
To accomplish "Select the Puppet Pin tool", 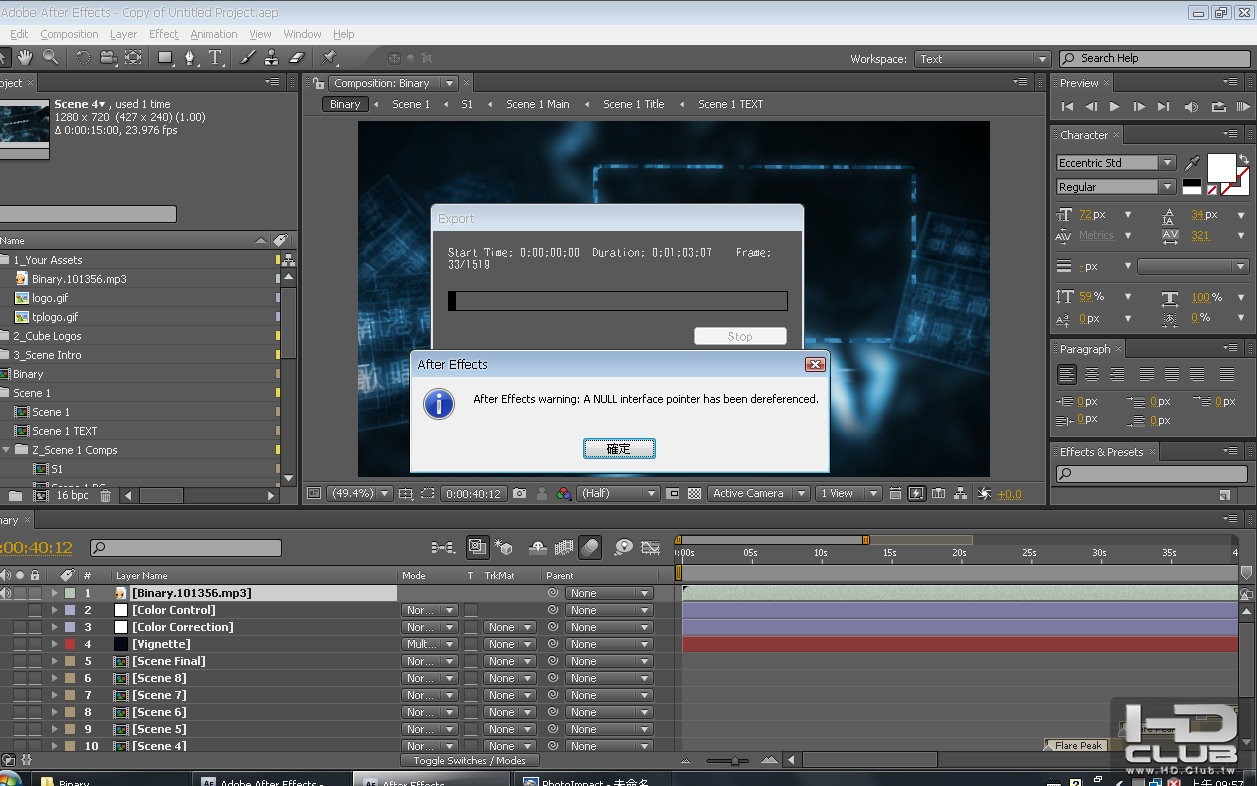I will pos(330,58).
